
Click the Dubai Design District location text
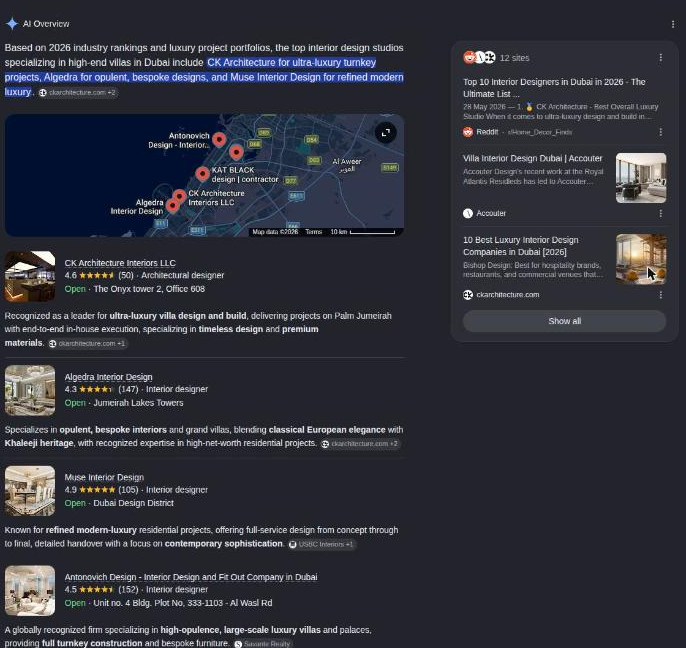coord(133,503)
